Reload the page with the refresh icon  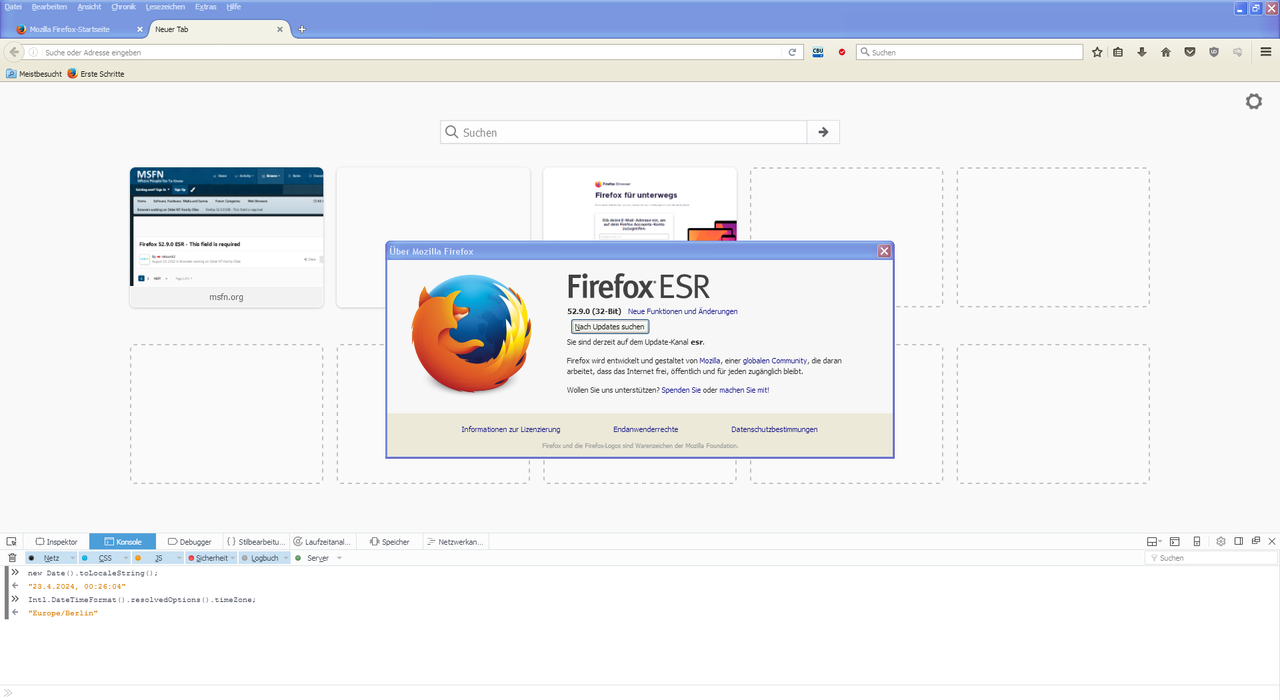click(x=792, y=52)
